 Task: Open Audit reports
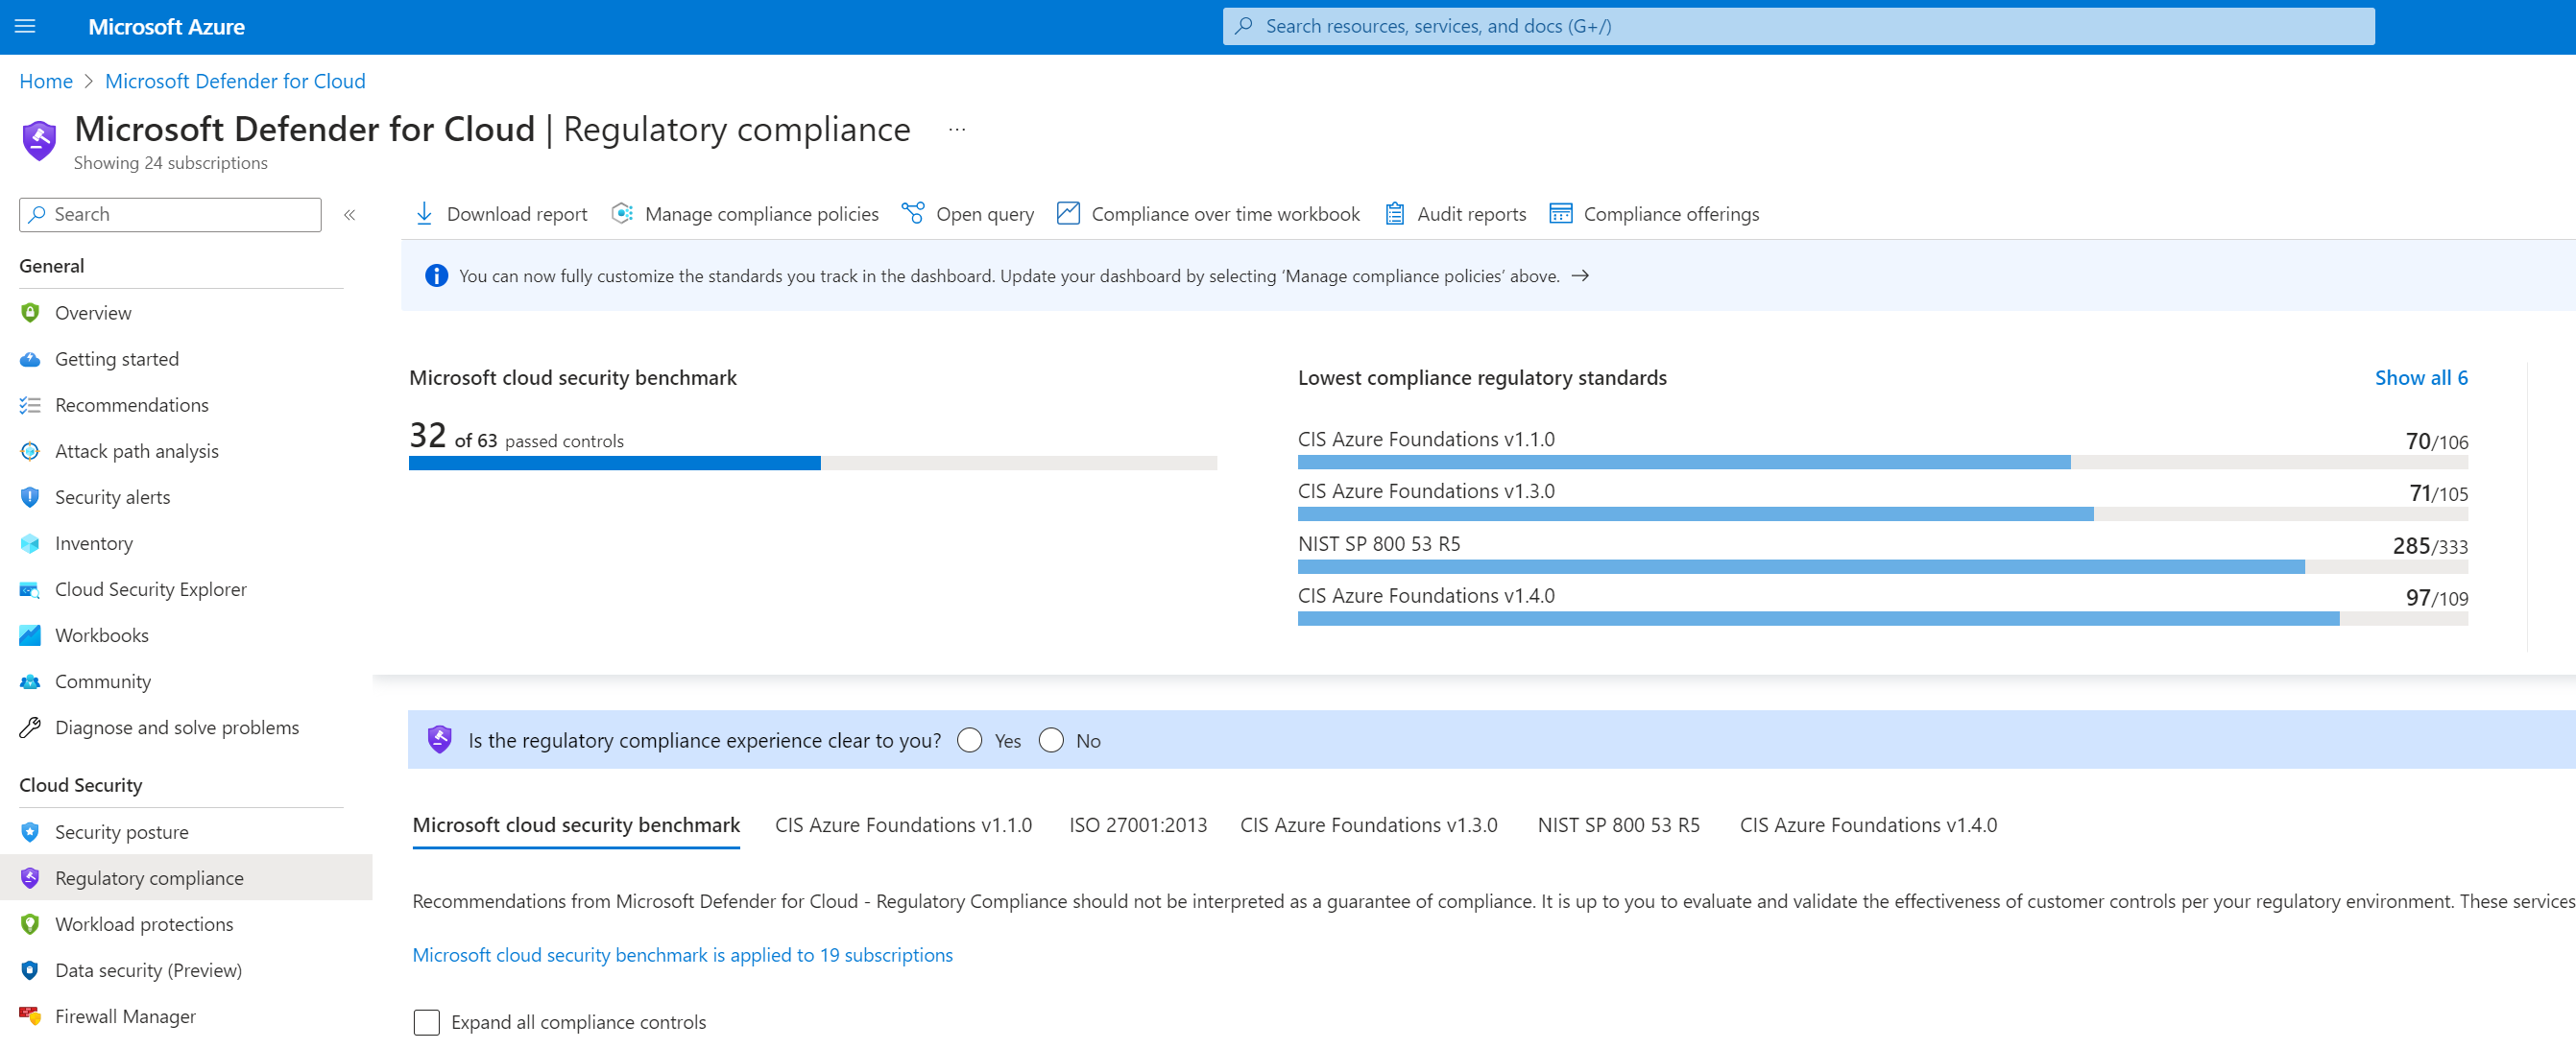(x=1455, y=214)
